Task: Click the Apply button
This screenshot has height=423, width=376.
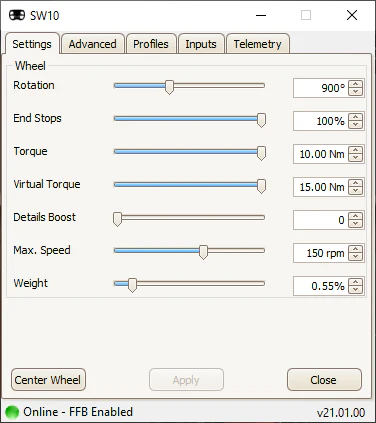Action: pos(186,380)
